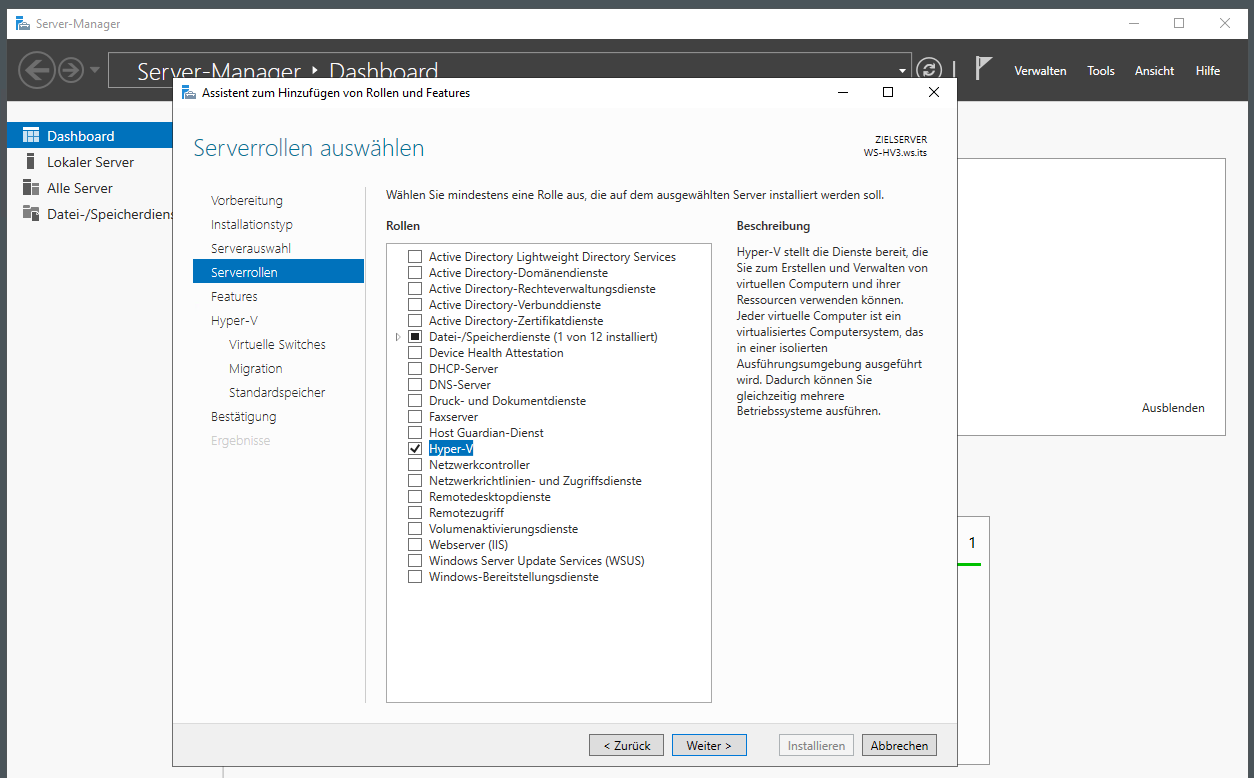Enable the DNS-Server role
This screenshot has width=1254, height=778.
point(415,385)
